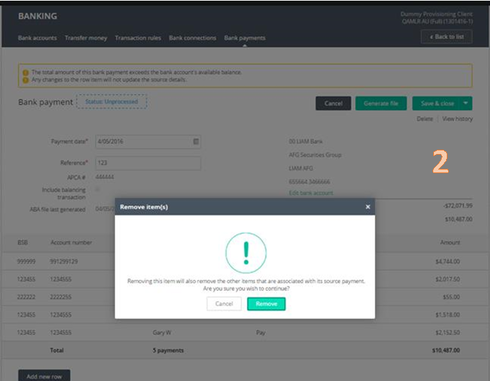Open the Payment date calendar icon
This screenshot has height=381, width=490.
(196, 142)
